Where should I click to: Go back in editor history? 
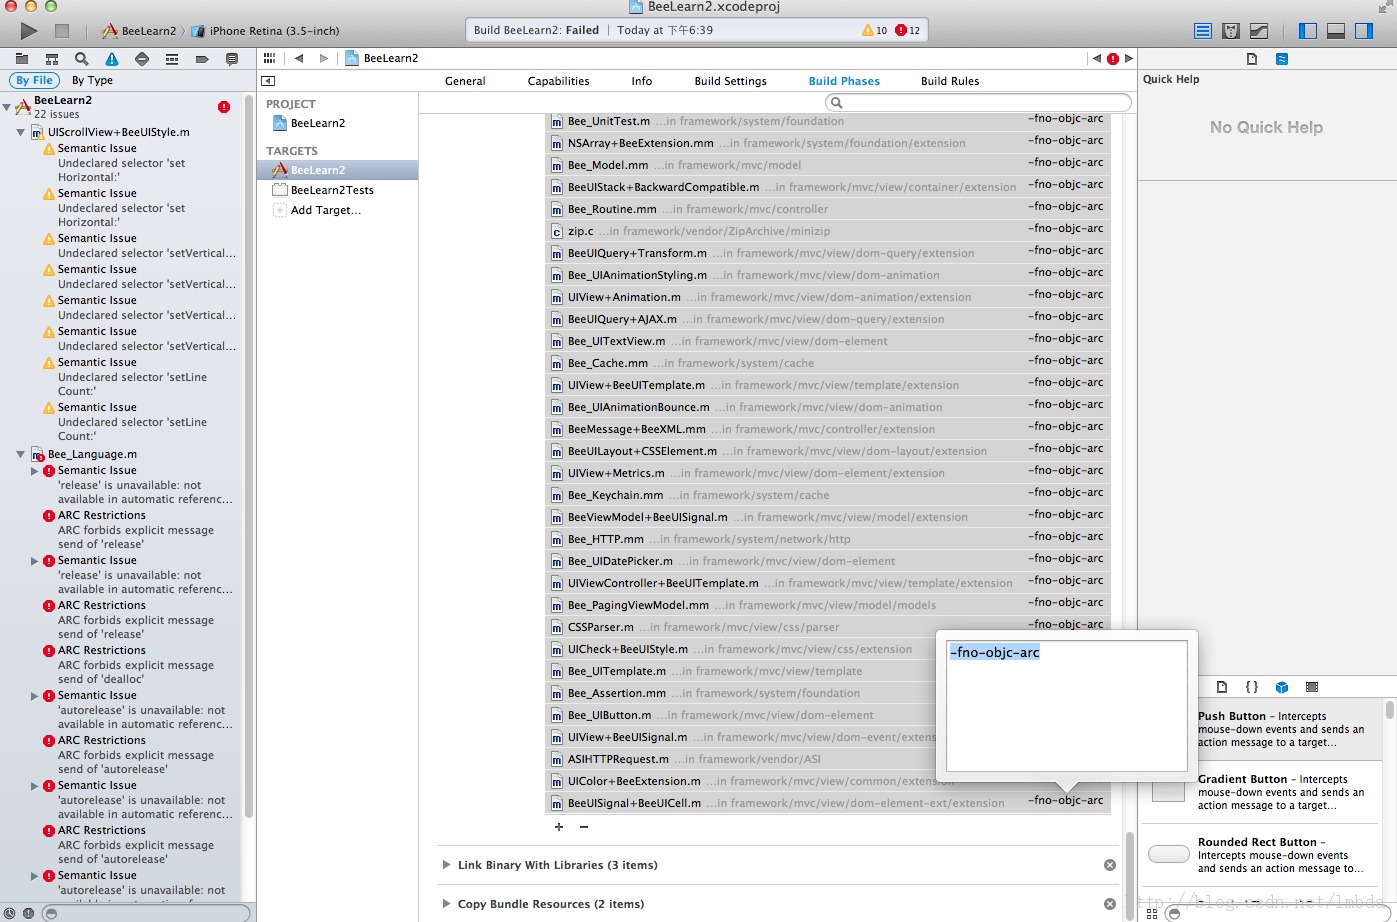tap(298, 58)
